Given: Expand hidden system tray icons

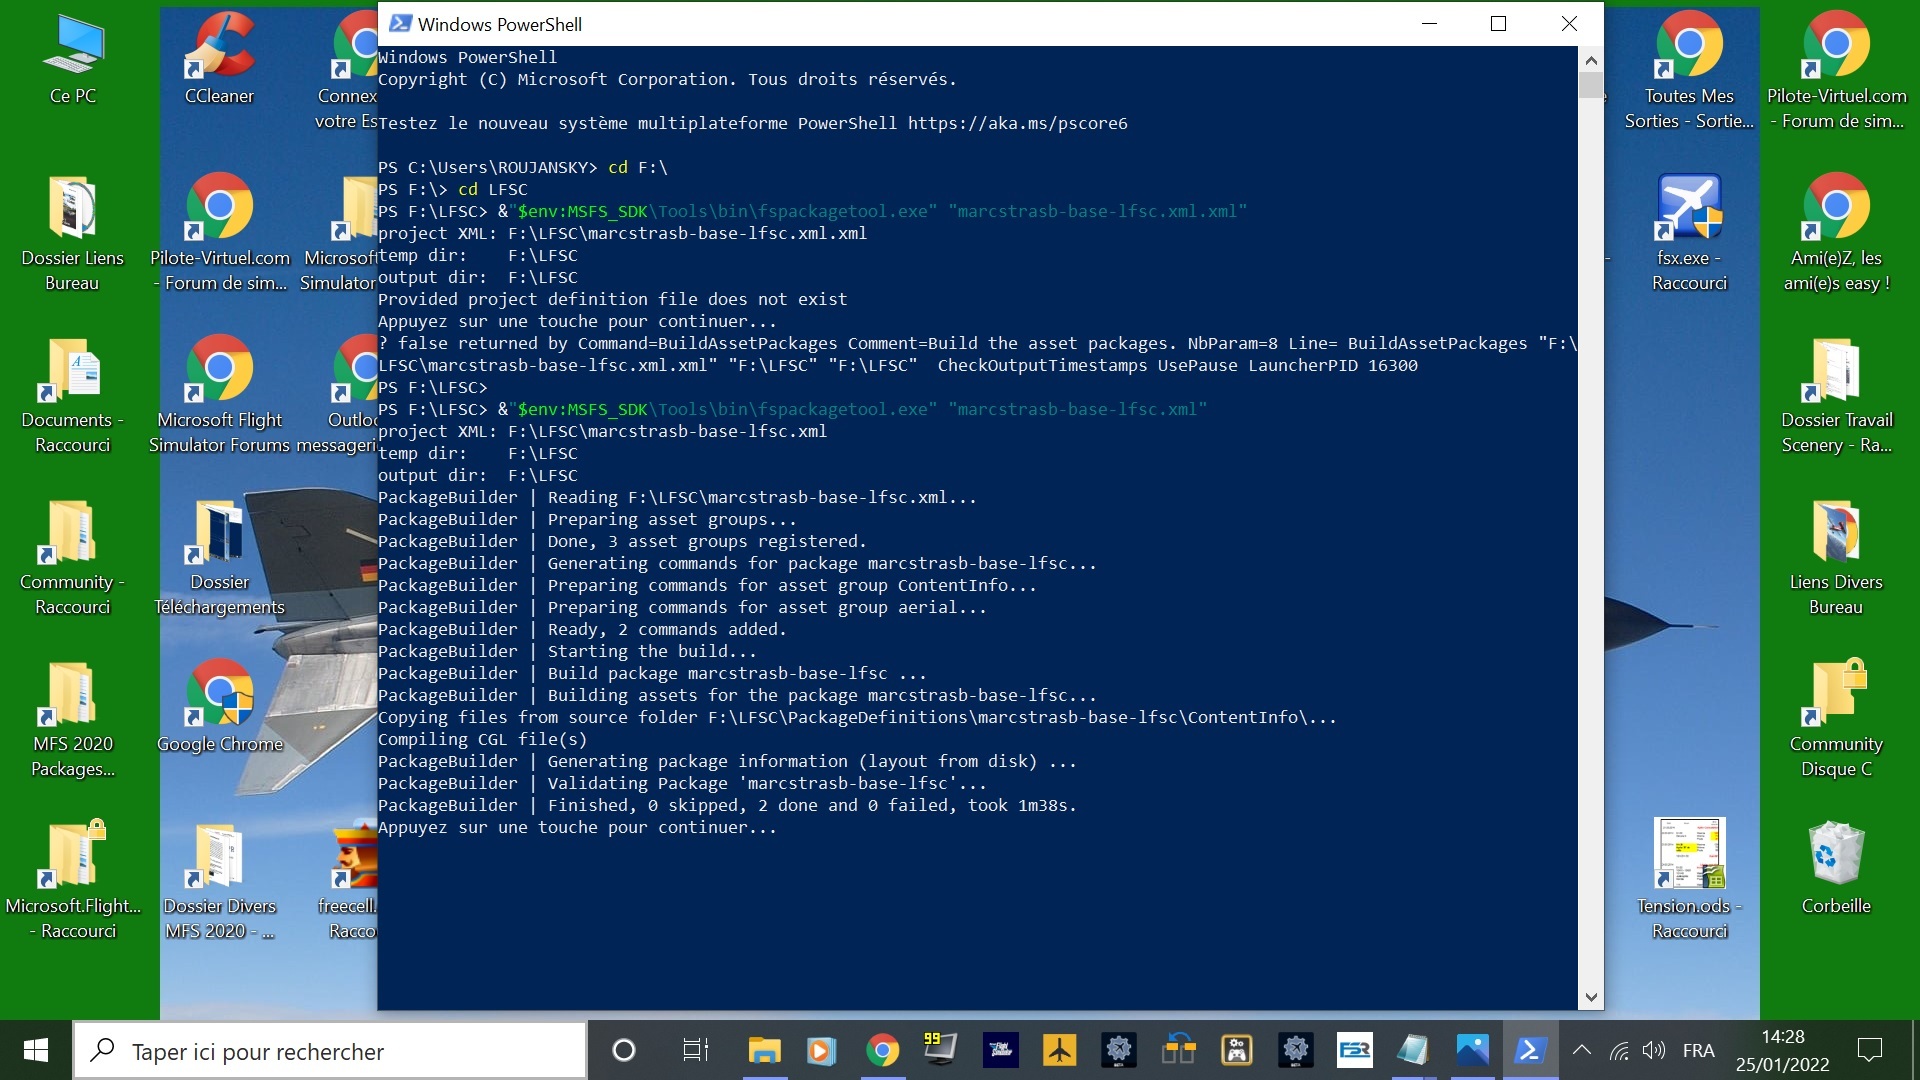Looking at the screenshot, I should (1581, 1050).
